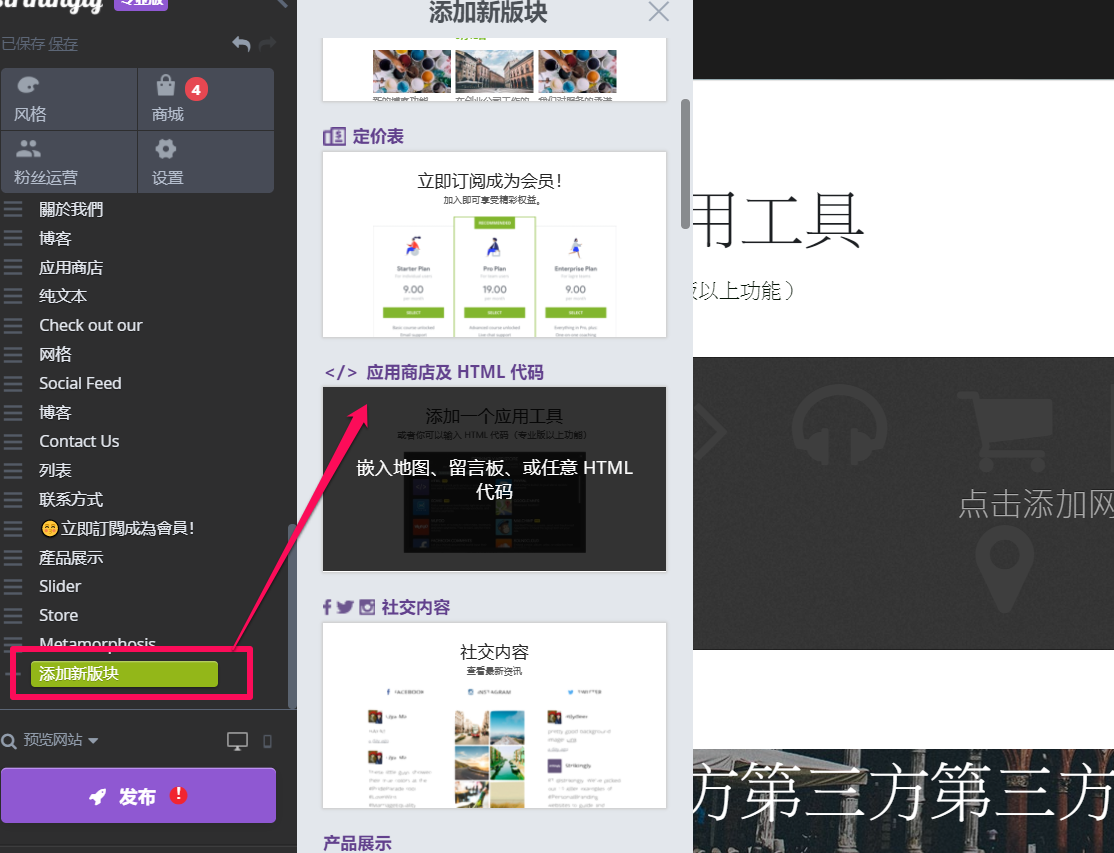1114x853 pixels.
Task: Select the first 博客 section
Action: click(55, 238)
